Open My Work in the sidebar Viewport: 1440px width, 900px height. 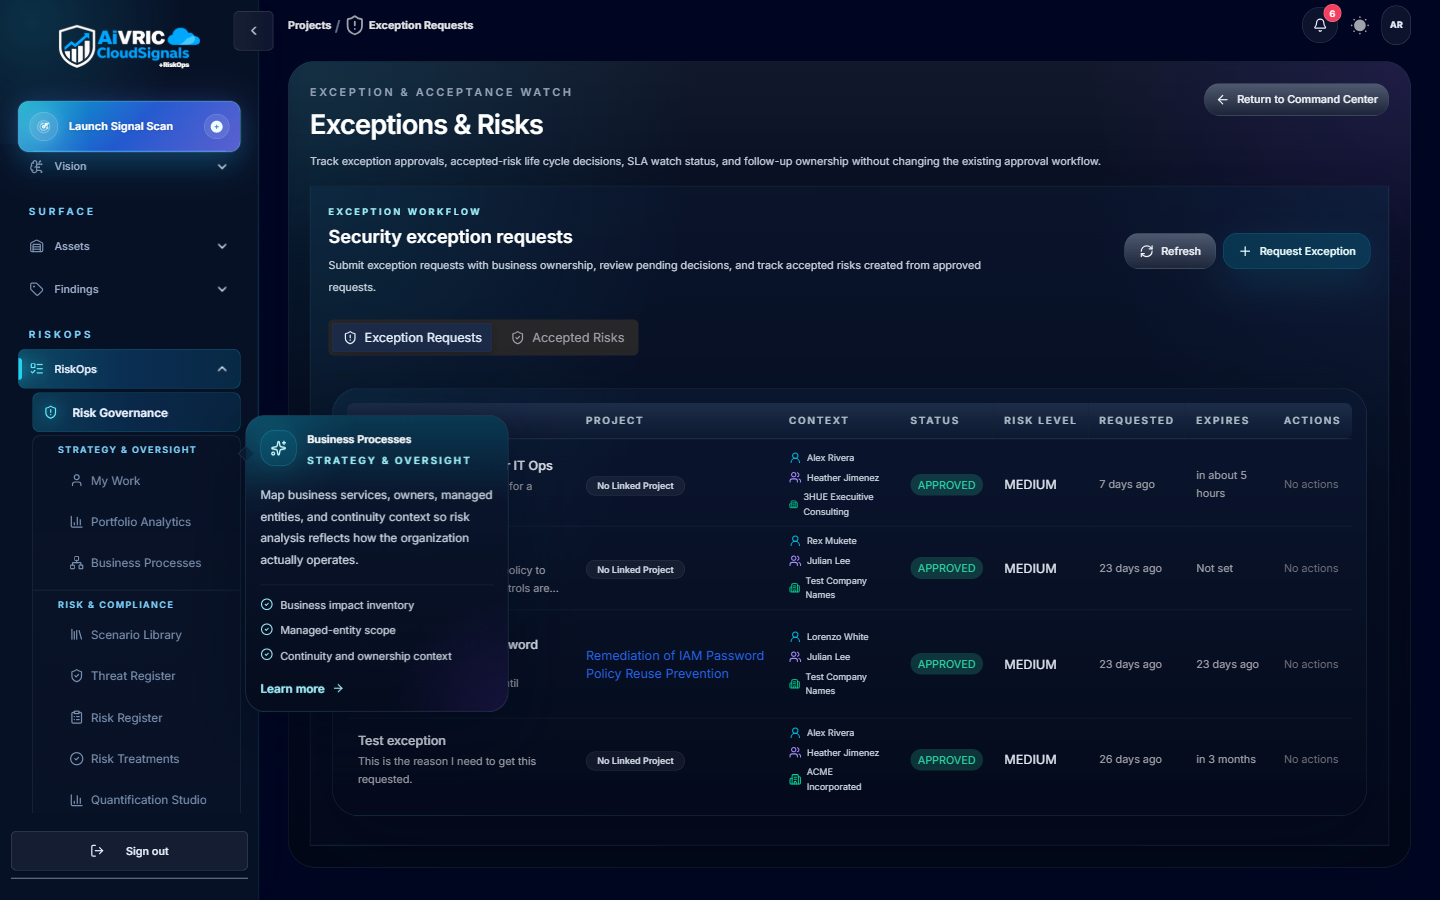click(x=115, y=481)
